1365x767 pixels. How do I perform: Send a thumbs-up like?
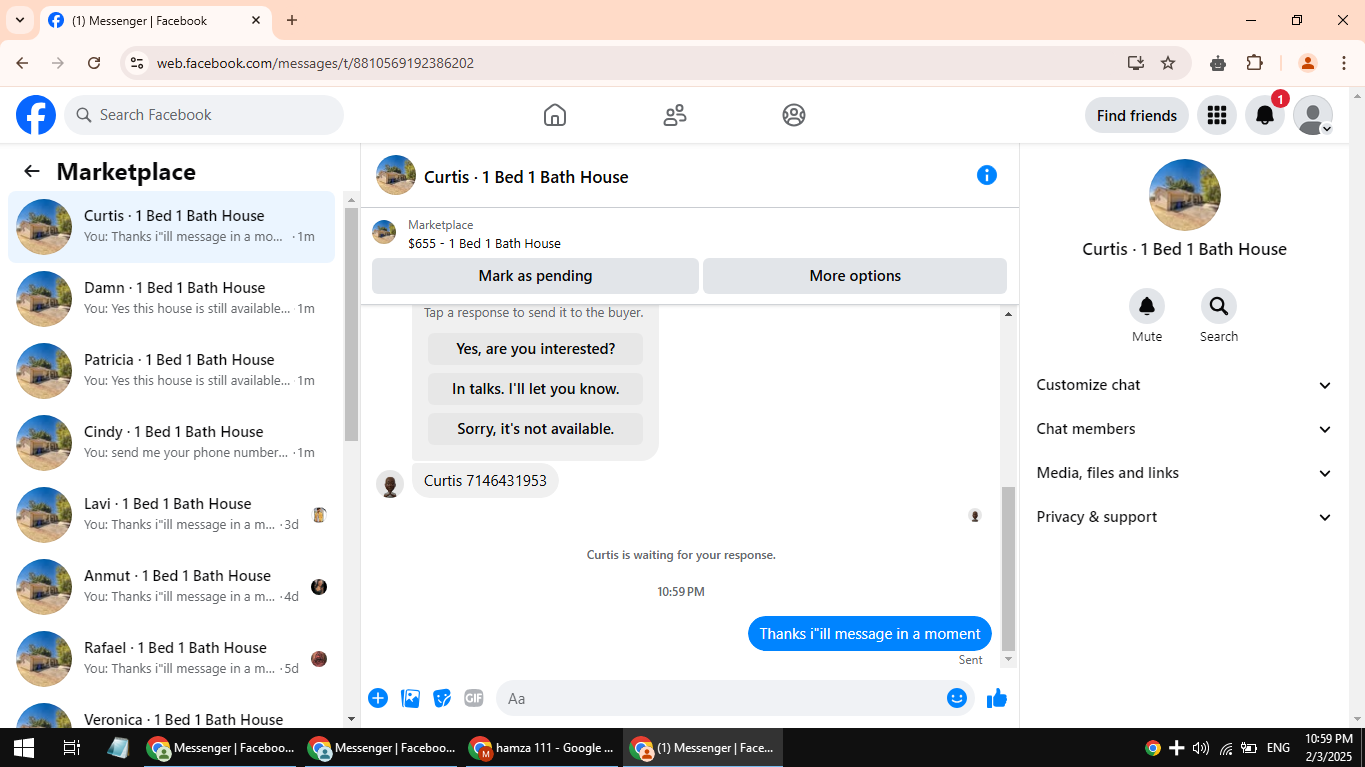pyautogui.click(x=997, y=698)
